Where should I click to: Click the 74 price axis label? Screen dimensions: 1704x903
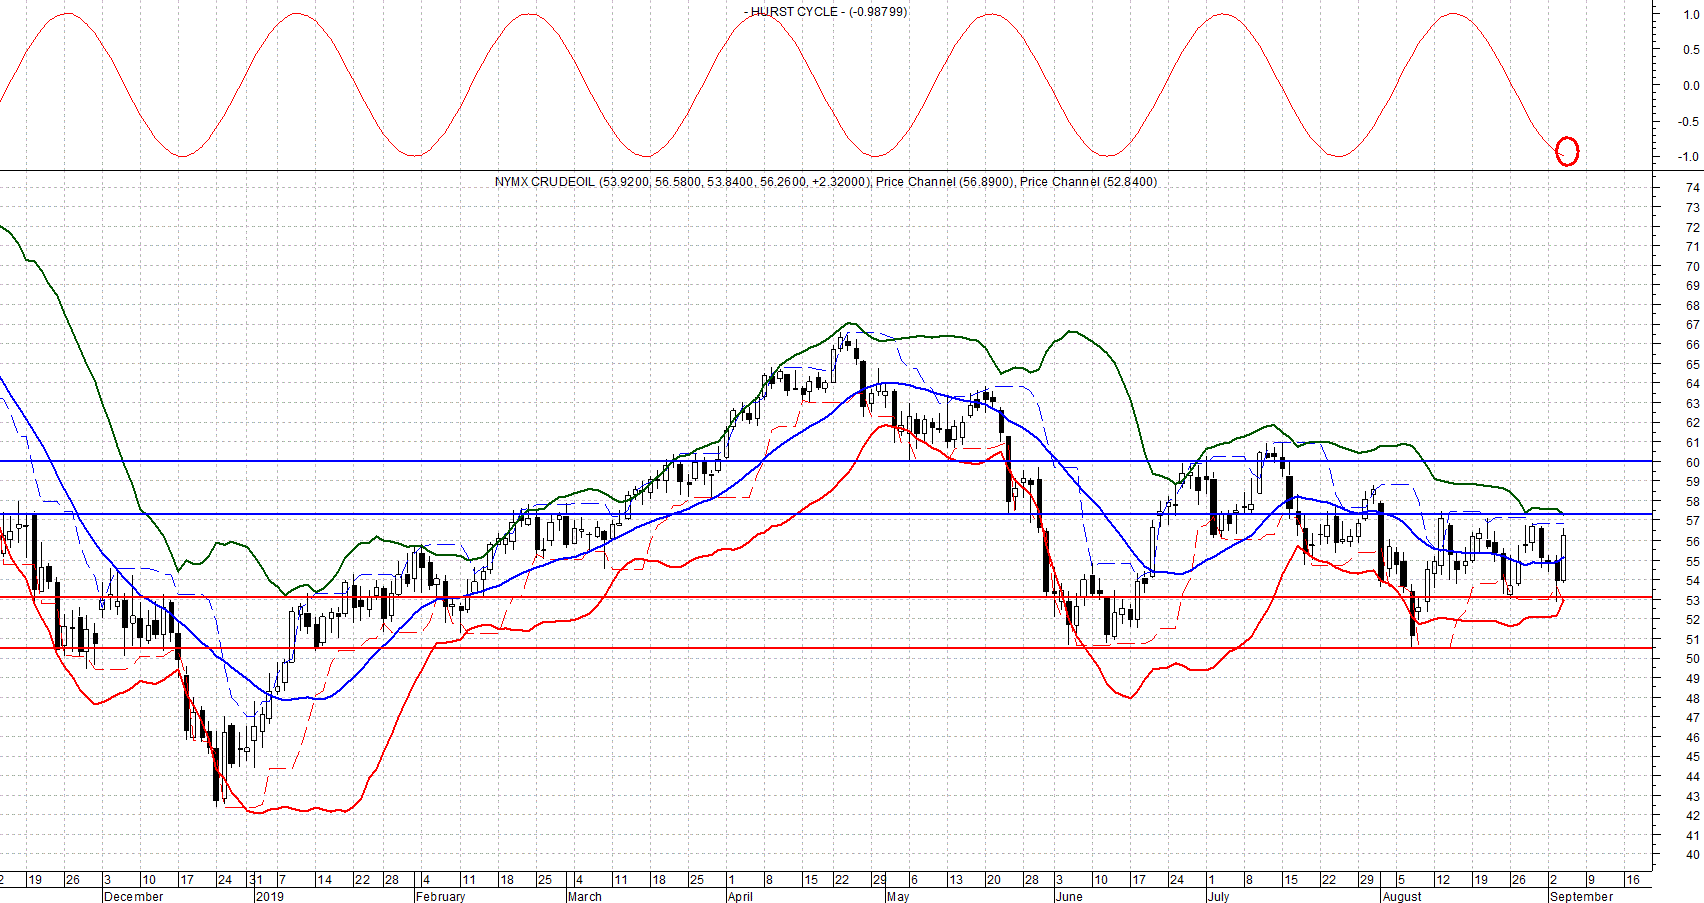point(1693,188)
